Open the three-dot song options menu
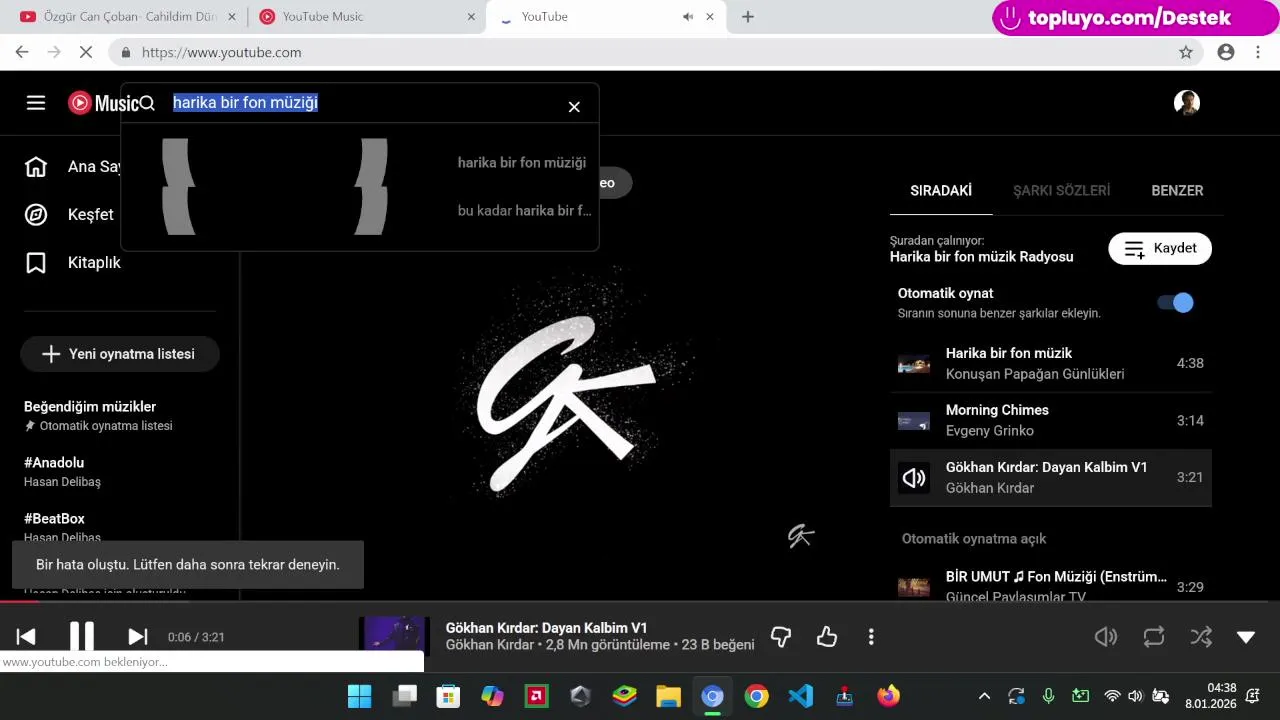Screen dimensions: 1280x720 pyautogui.click(x=871, y=637)
